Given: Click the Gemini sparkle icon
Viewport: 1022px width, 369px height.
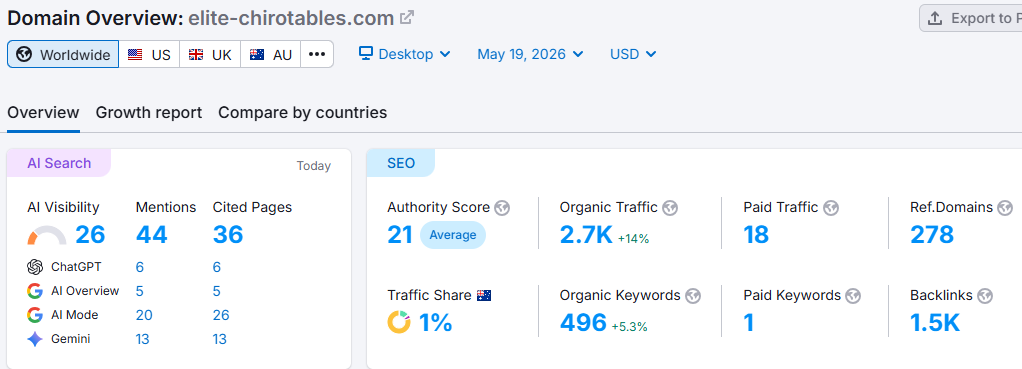Looking at the screenshot, I should tap(35, 339).
